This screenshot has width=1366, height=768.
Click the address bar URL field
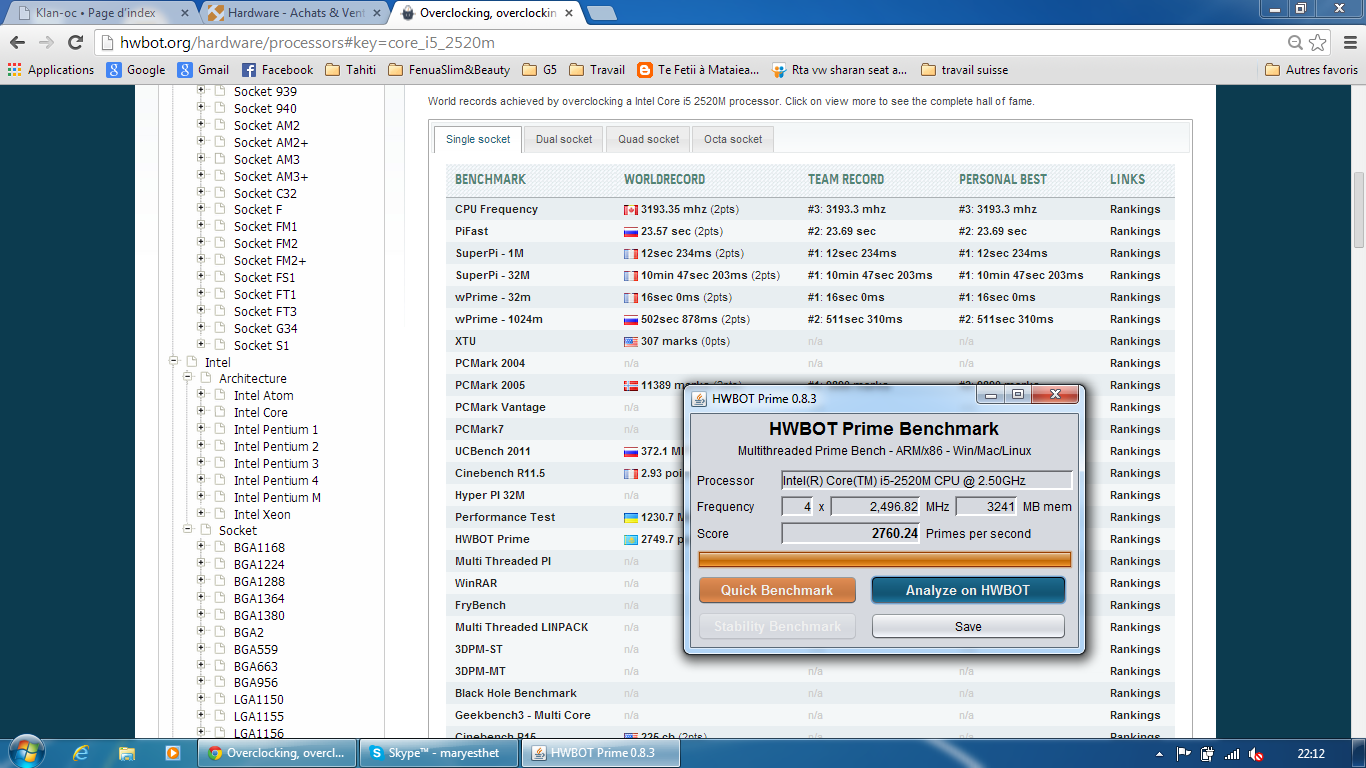690,43
